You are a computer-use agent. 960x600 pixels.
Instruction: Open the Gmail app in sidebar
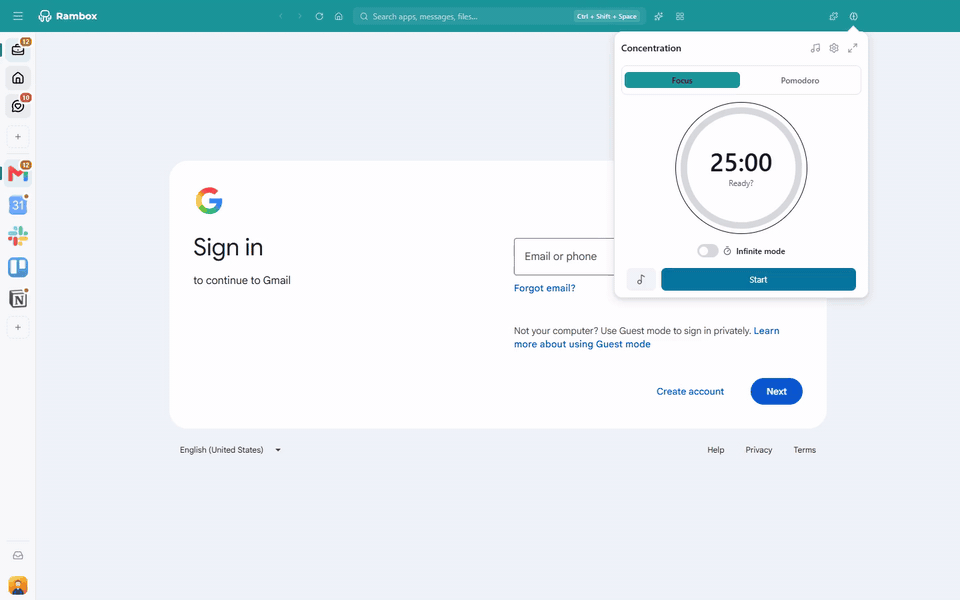[x=18, y=174]
